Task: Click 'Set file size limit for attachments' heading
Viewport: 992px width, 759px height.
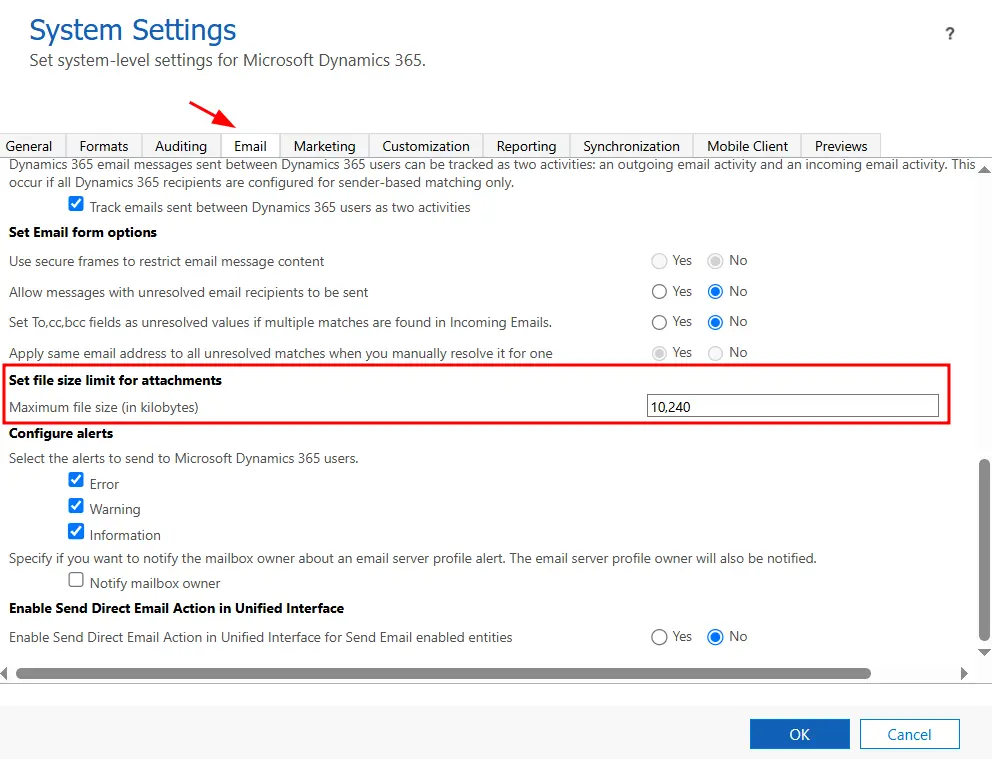Action: [x=115, y=380]
